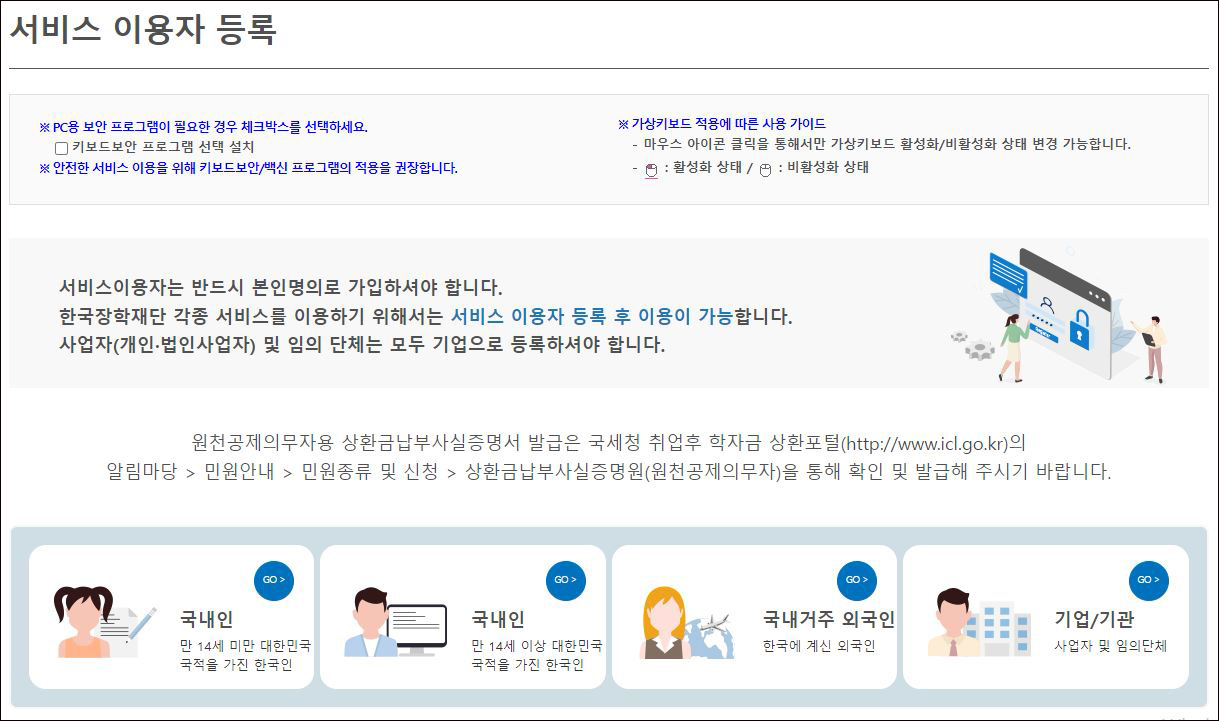The width and height of the screenshot is (1219, 721).
Task: Click 사업자(개인·법인사업자) 및 임의 단체 line
Action: pos(362,346)
